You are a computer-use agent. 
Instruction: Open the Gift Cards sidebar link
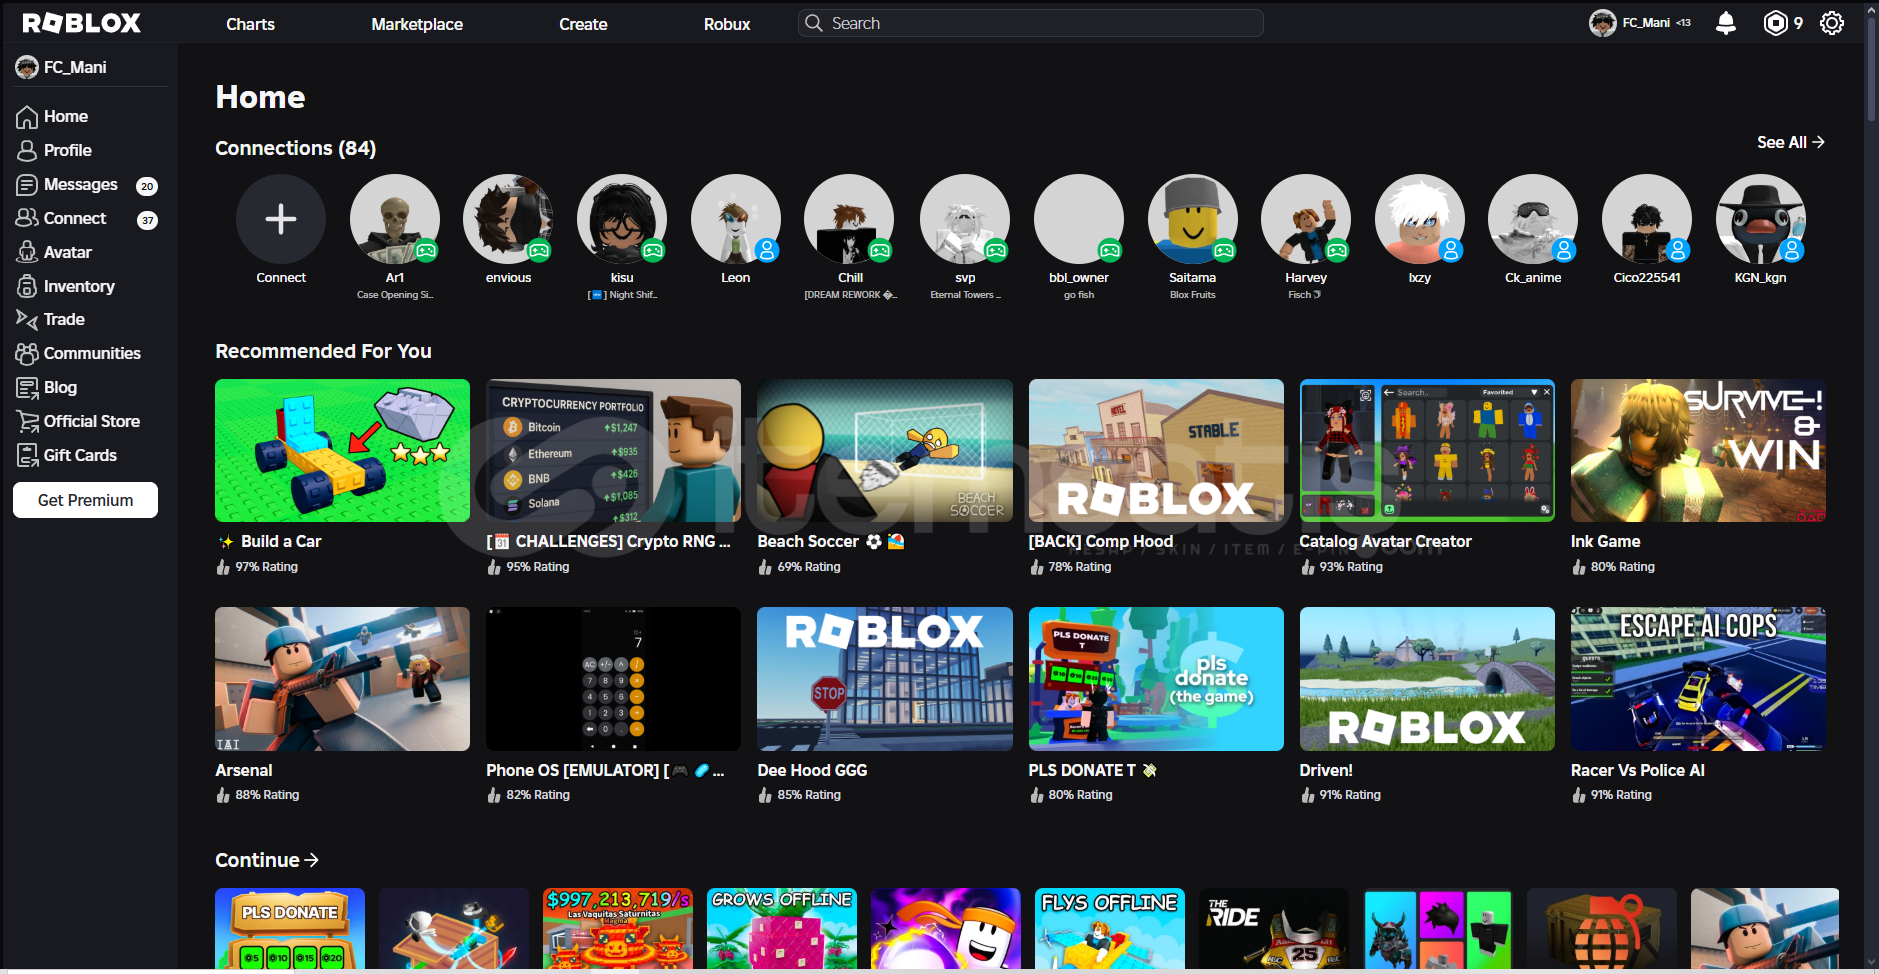tap(80, 455)
